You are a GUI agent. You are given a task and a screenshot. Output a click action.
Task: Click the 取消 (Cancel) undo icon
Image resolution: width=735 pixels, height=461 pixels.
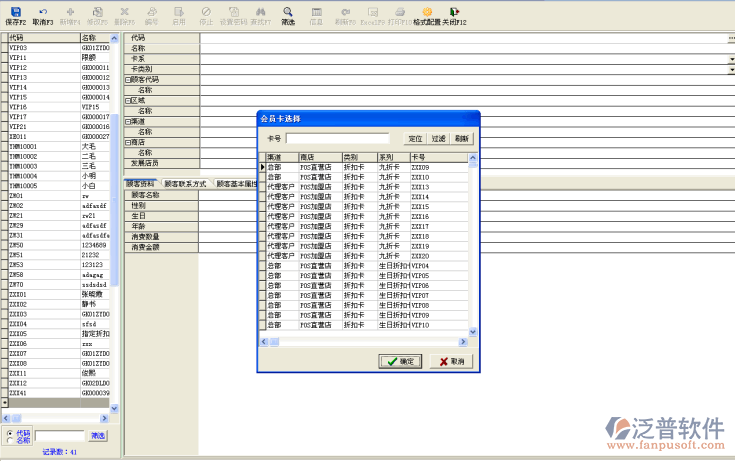tap(42, 13)
